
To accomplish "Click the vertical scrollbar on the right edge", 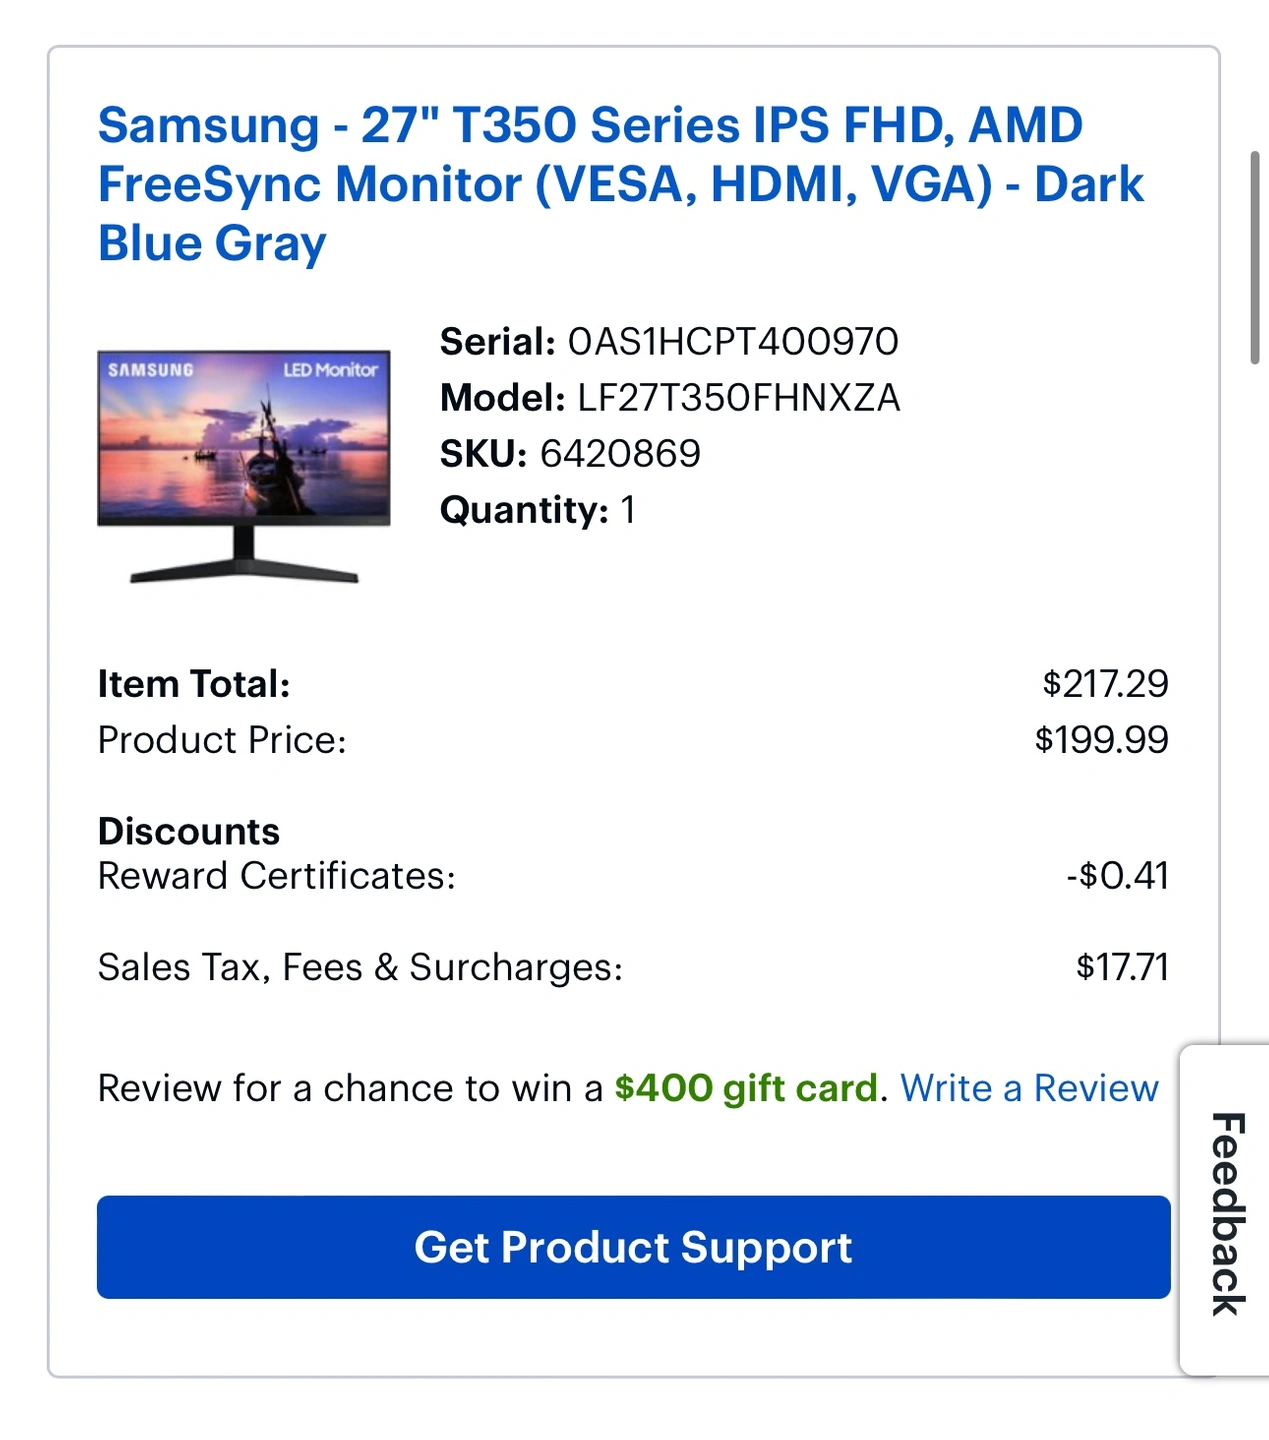I will (1254, 258).
